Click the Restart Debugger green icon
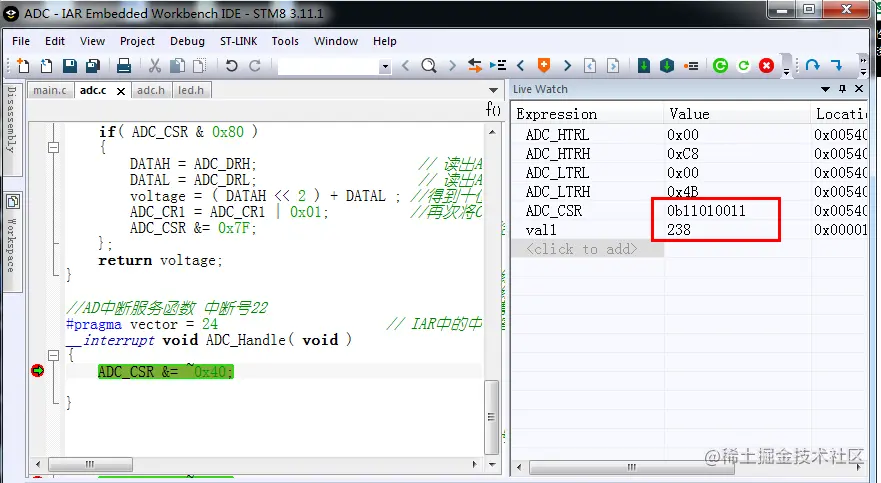The image size is (881, 483). tap(743, 66)
